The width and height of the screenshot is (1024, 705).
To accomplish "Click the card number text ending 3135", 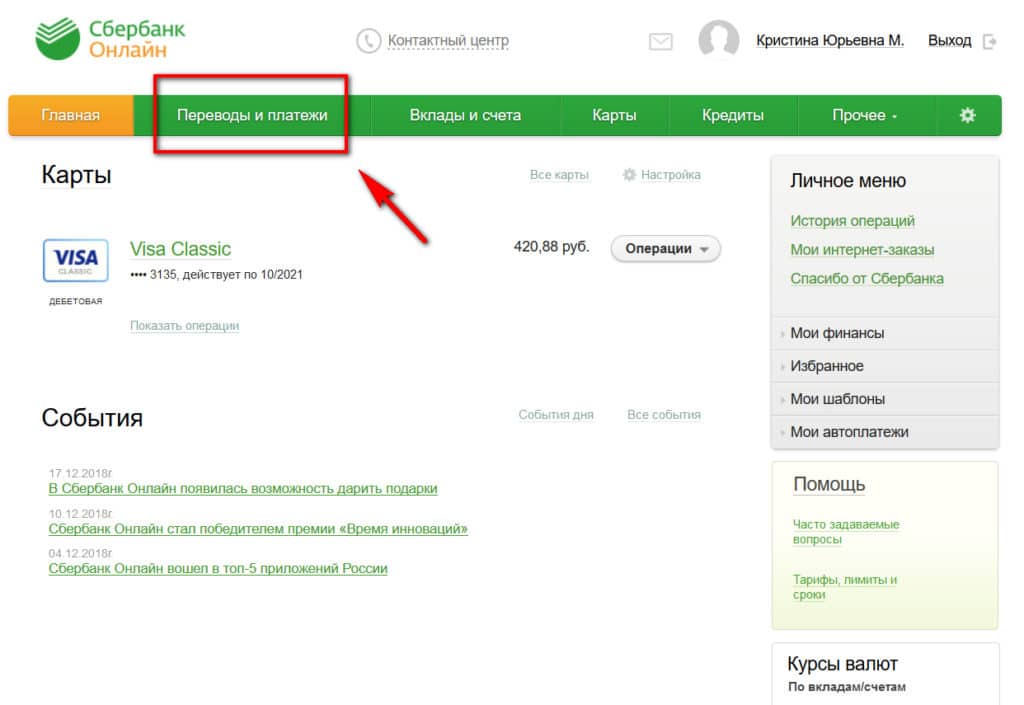I will click(216, 275).
